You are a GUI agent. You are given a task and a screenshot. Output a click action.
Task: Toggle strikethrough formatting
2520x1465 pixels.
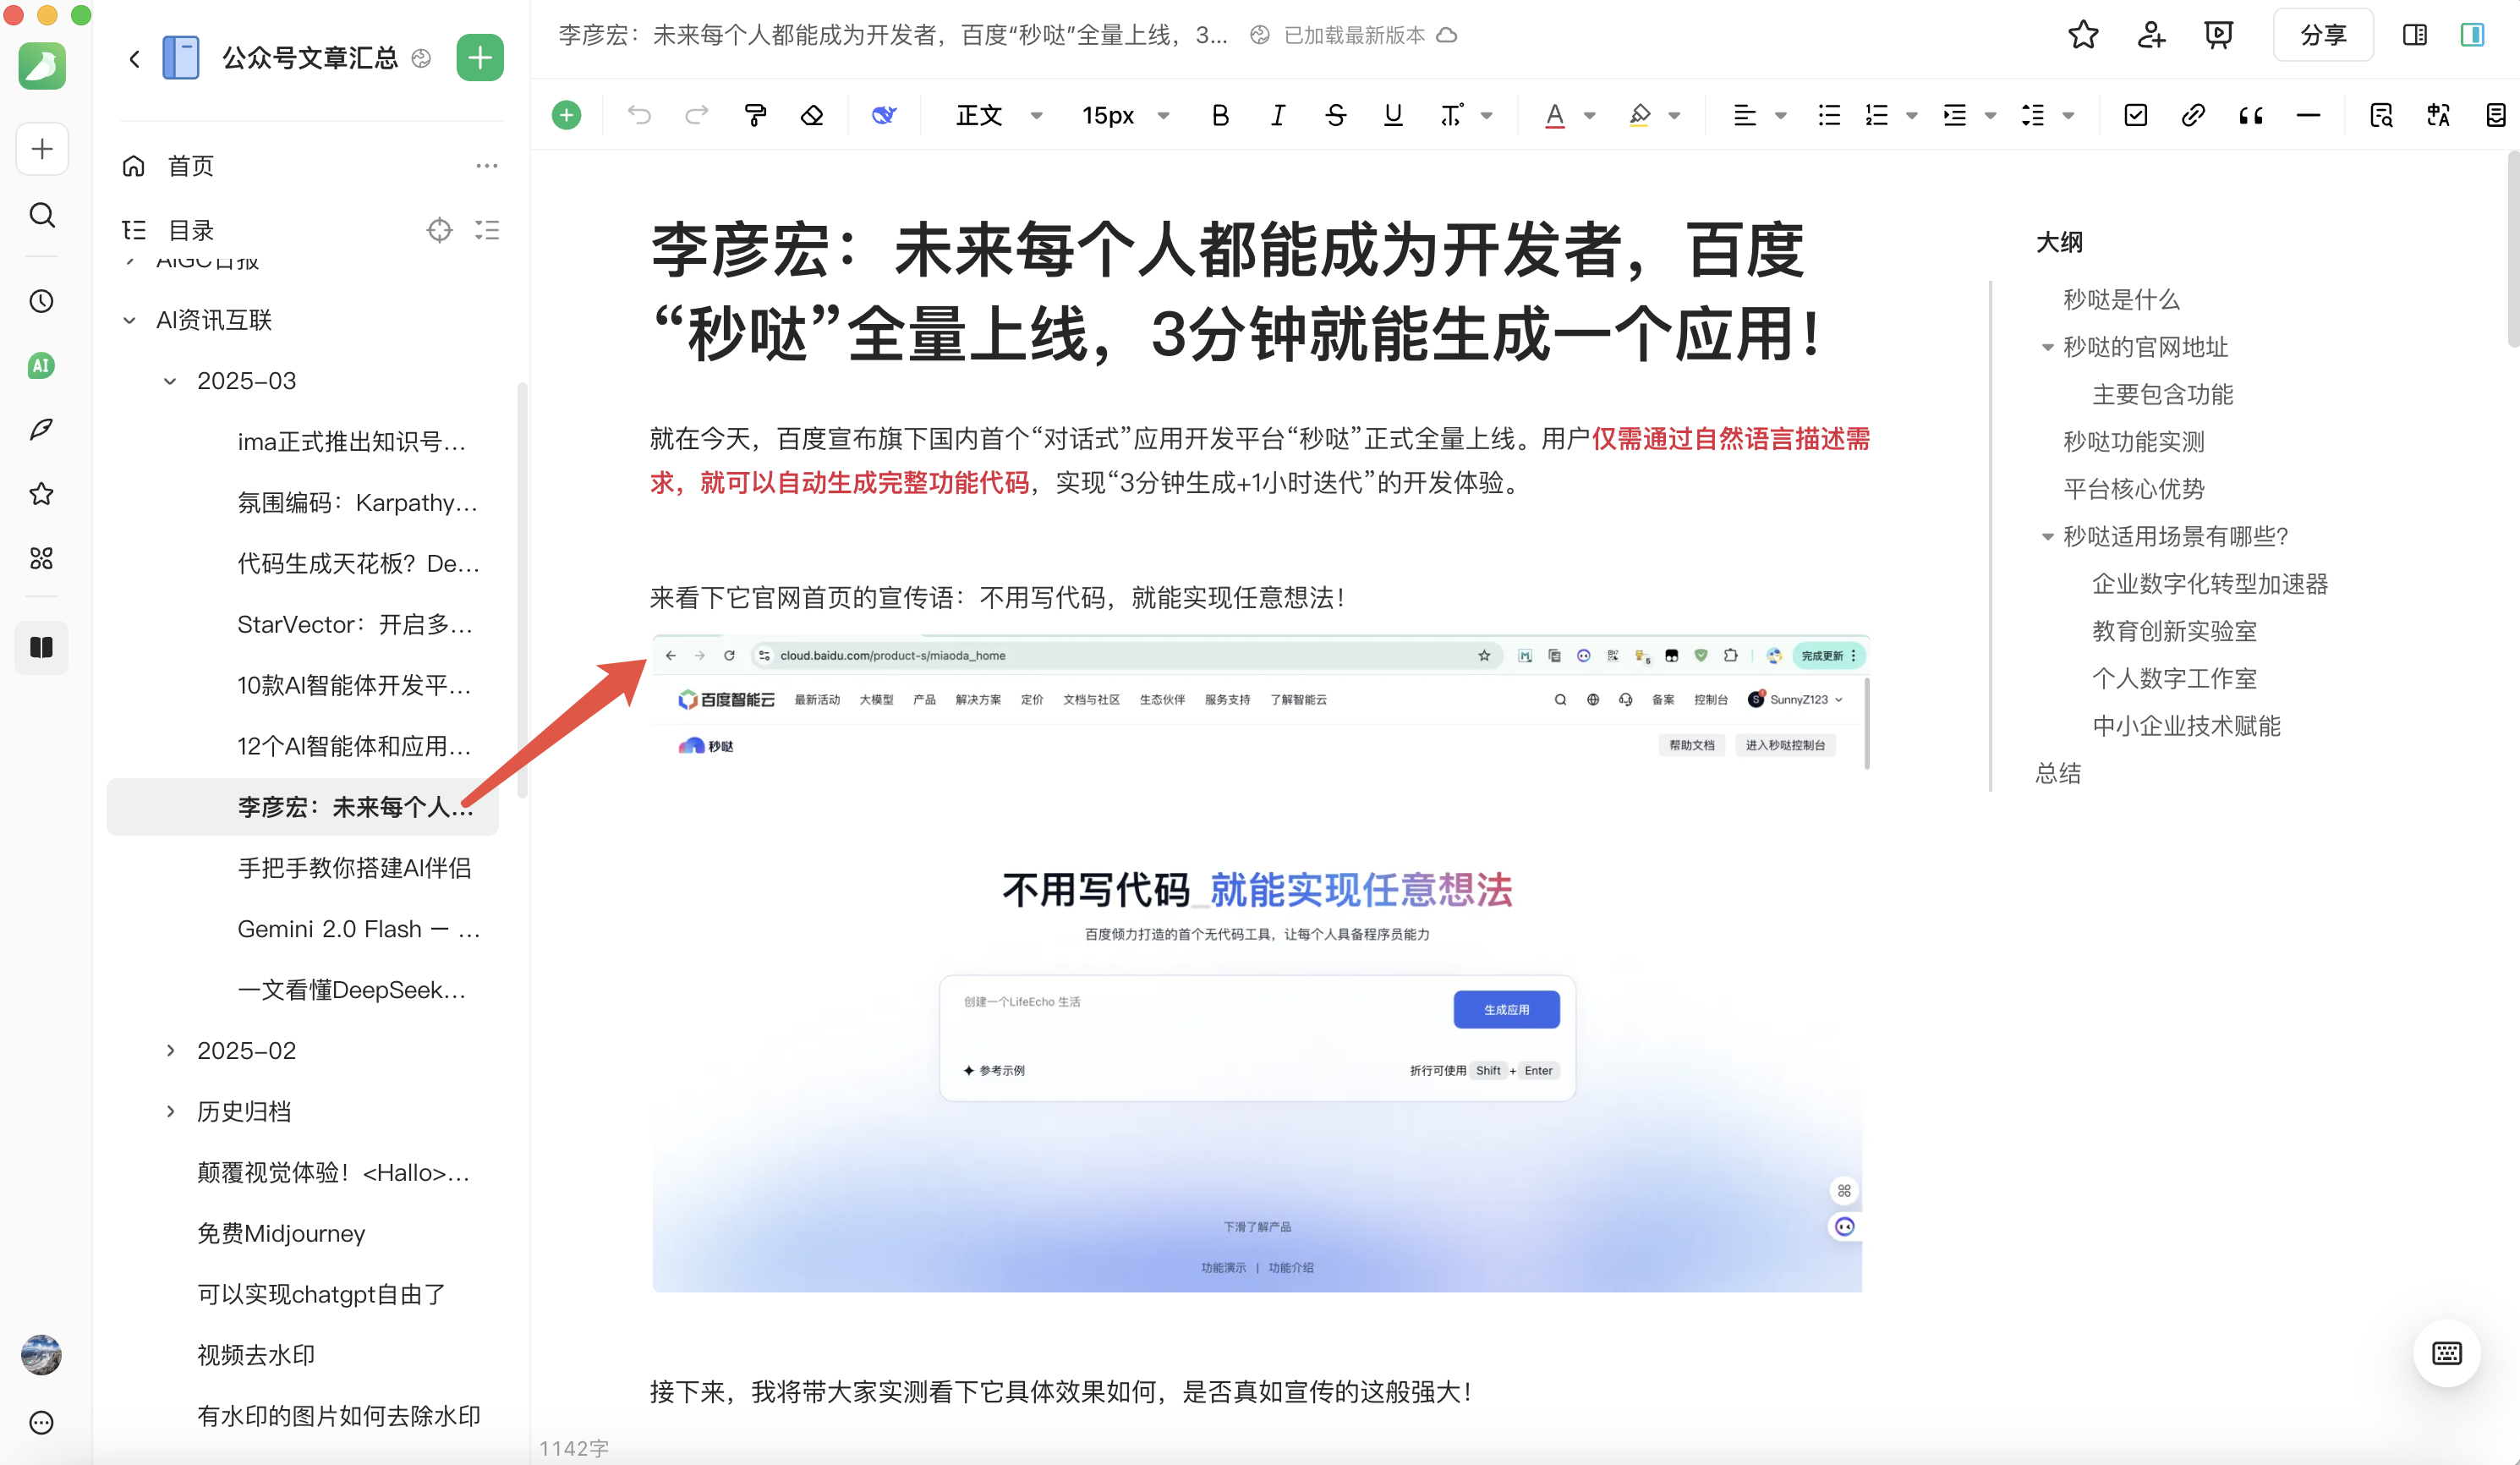click(x=1335, y=115)
